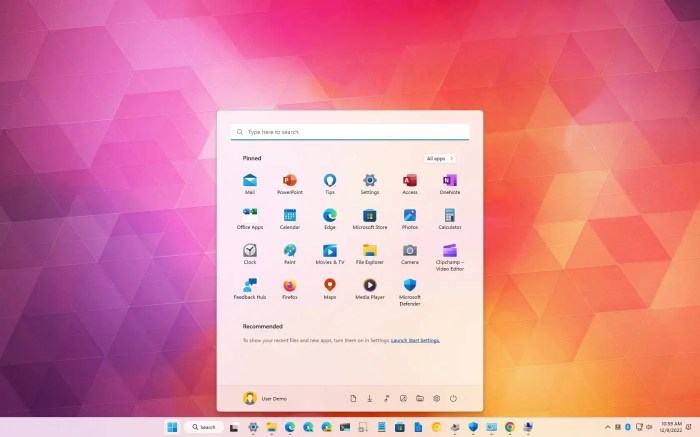Image resolution: width=700 pixels, height=437 pixels.
Task: Open Music folder shortcut in Start footer
Action: click(x=387, y=399)
